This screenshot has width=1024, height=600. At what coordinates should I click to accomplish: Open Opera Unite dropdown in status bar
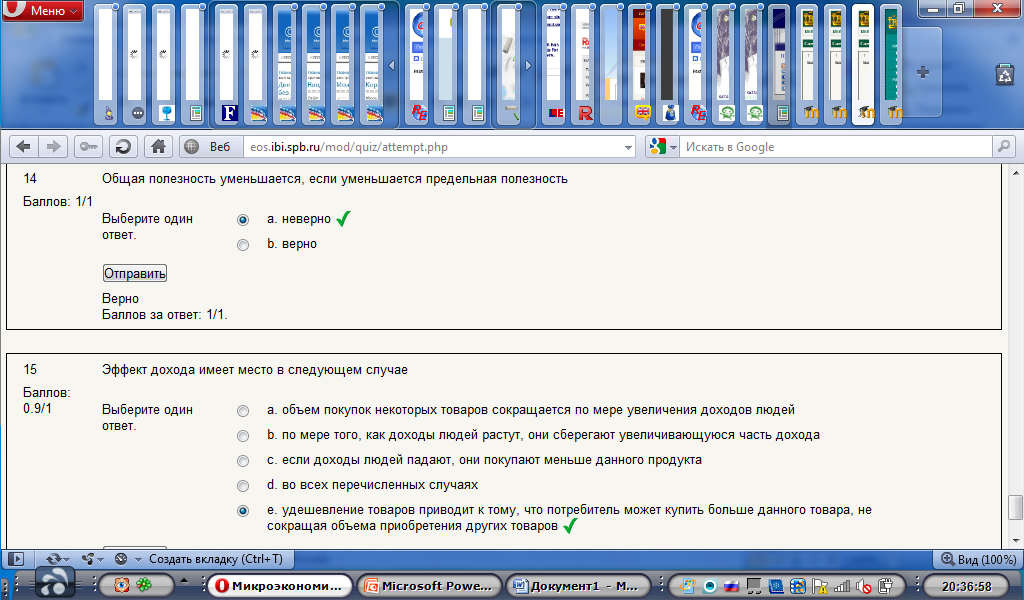click(93, 559)
